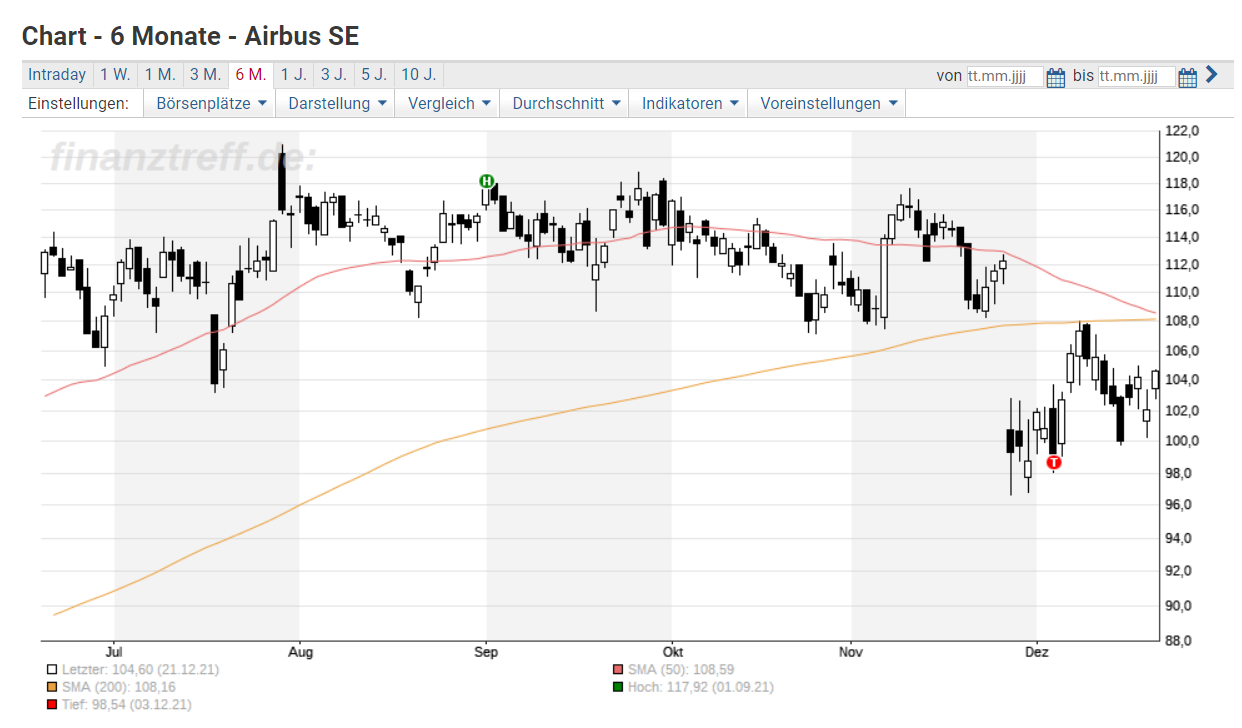Click the chart title 'Chart - 6 Monate - Airbus SE'
The height and width of the screenshot is (728, 1242).
[191, 36]
